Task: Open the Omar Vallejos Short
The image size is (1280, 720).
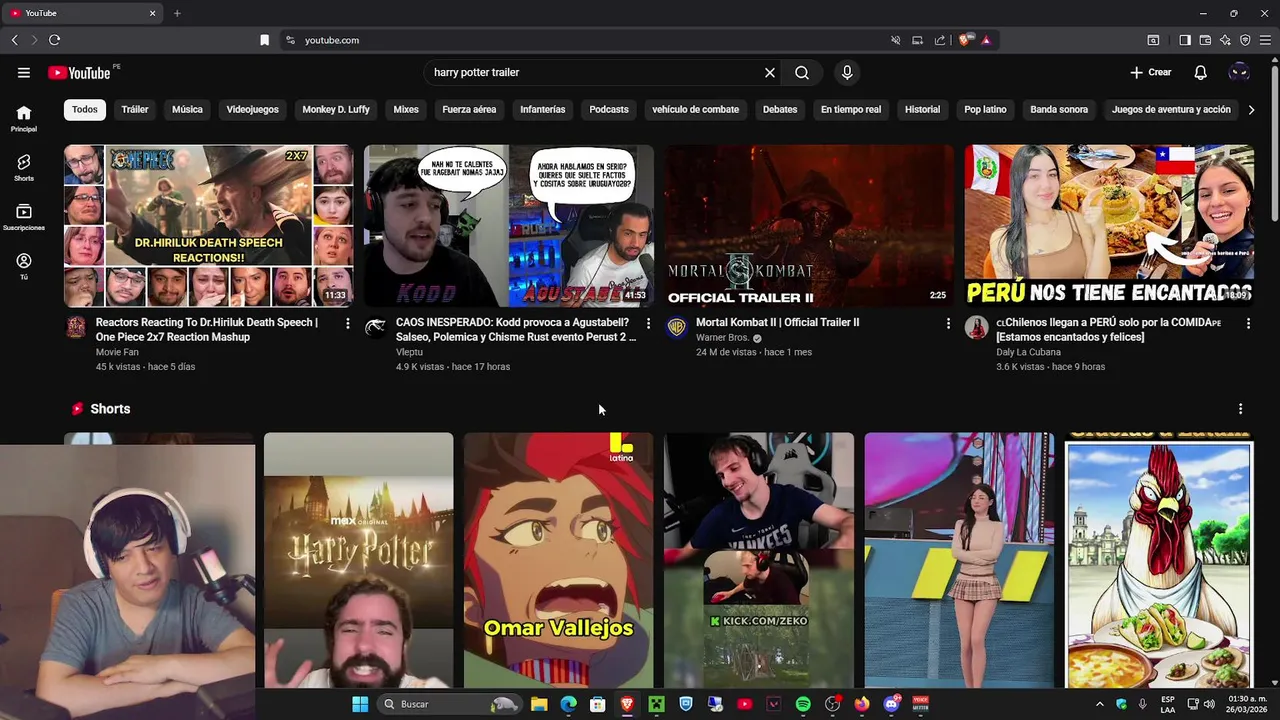Action: [559, 560]
